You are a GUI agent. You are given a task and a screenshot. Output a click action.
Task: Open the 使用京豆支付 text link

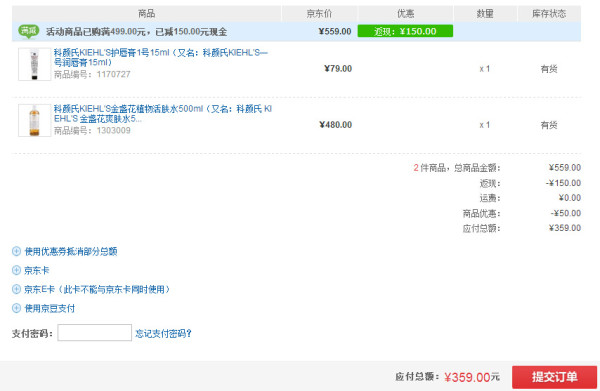[50, 308]
